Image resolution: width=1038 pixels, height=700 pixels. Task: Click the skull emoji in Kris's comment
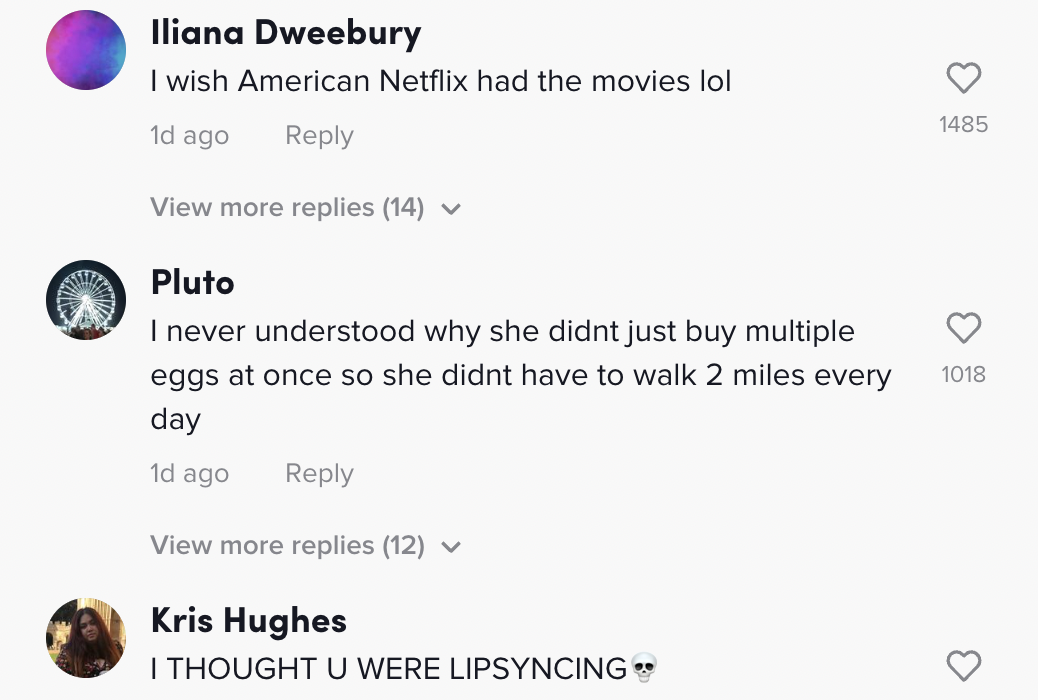pyautogui.click(x=644, y=667)
